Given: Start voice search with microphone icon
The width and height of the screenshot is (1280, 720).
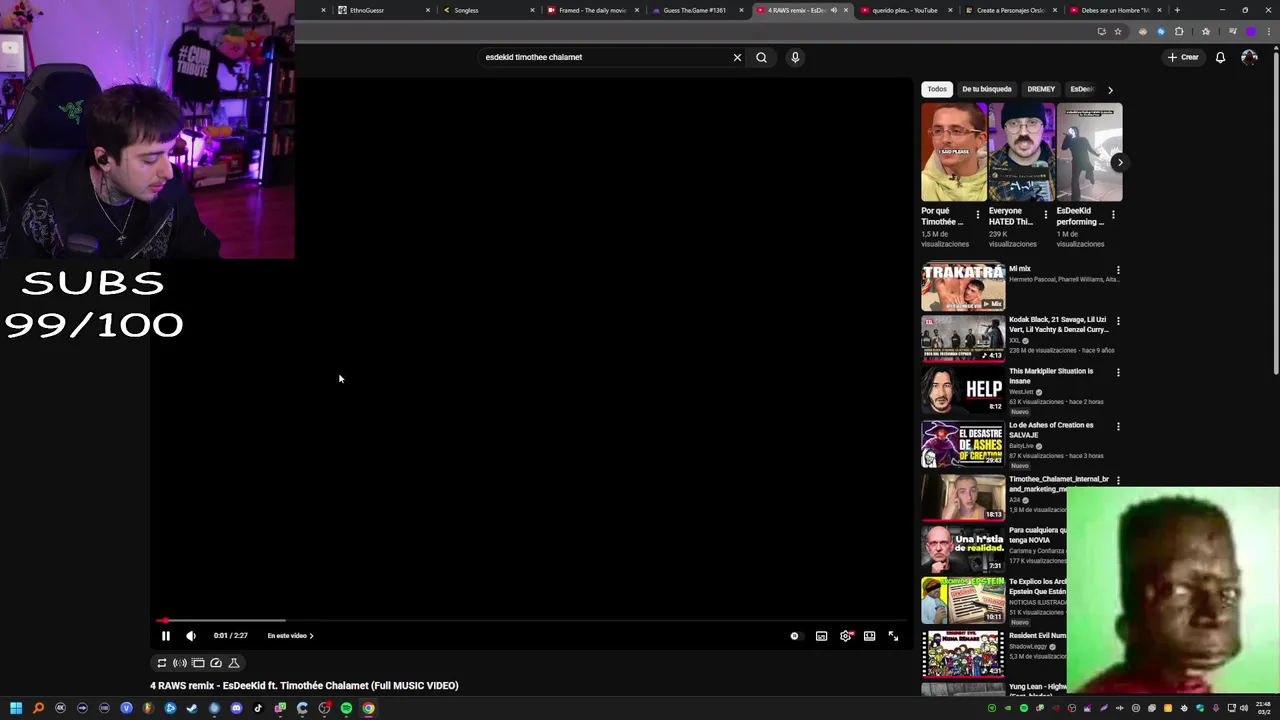Looking at the screenshot, I should tap(795, 57).
